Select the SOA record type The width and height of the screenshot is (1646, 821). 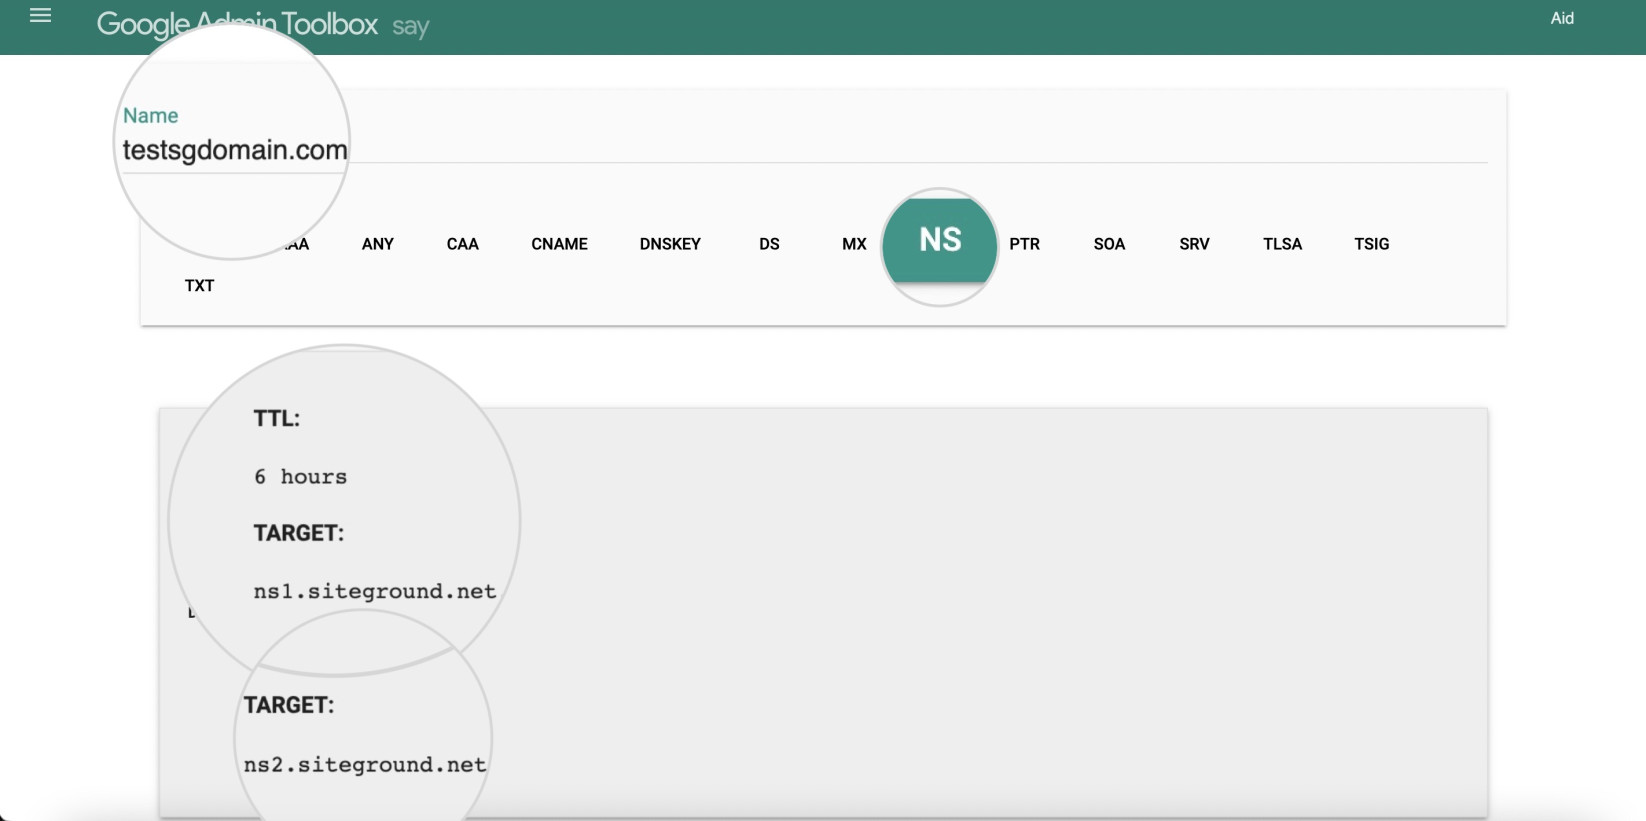1109,244
